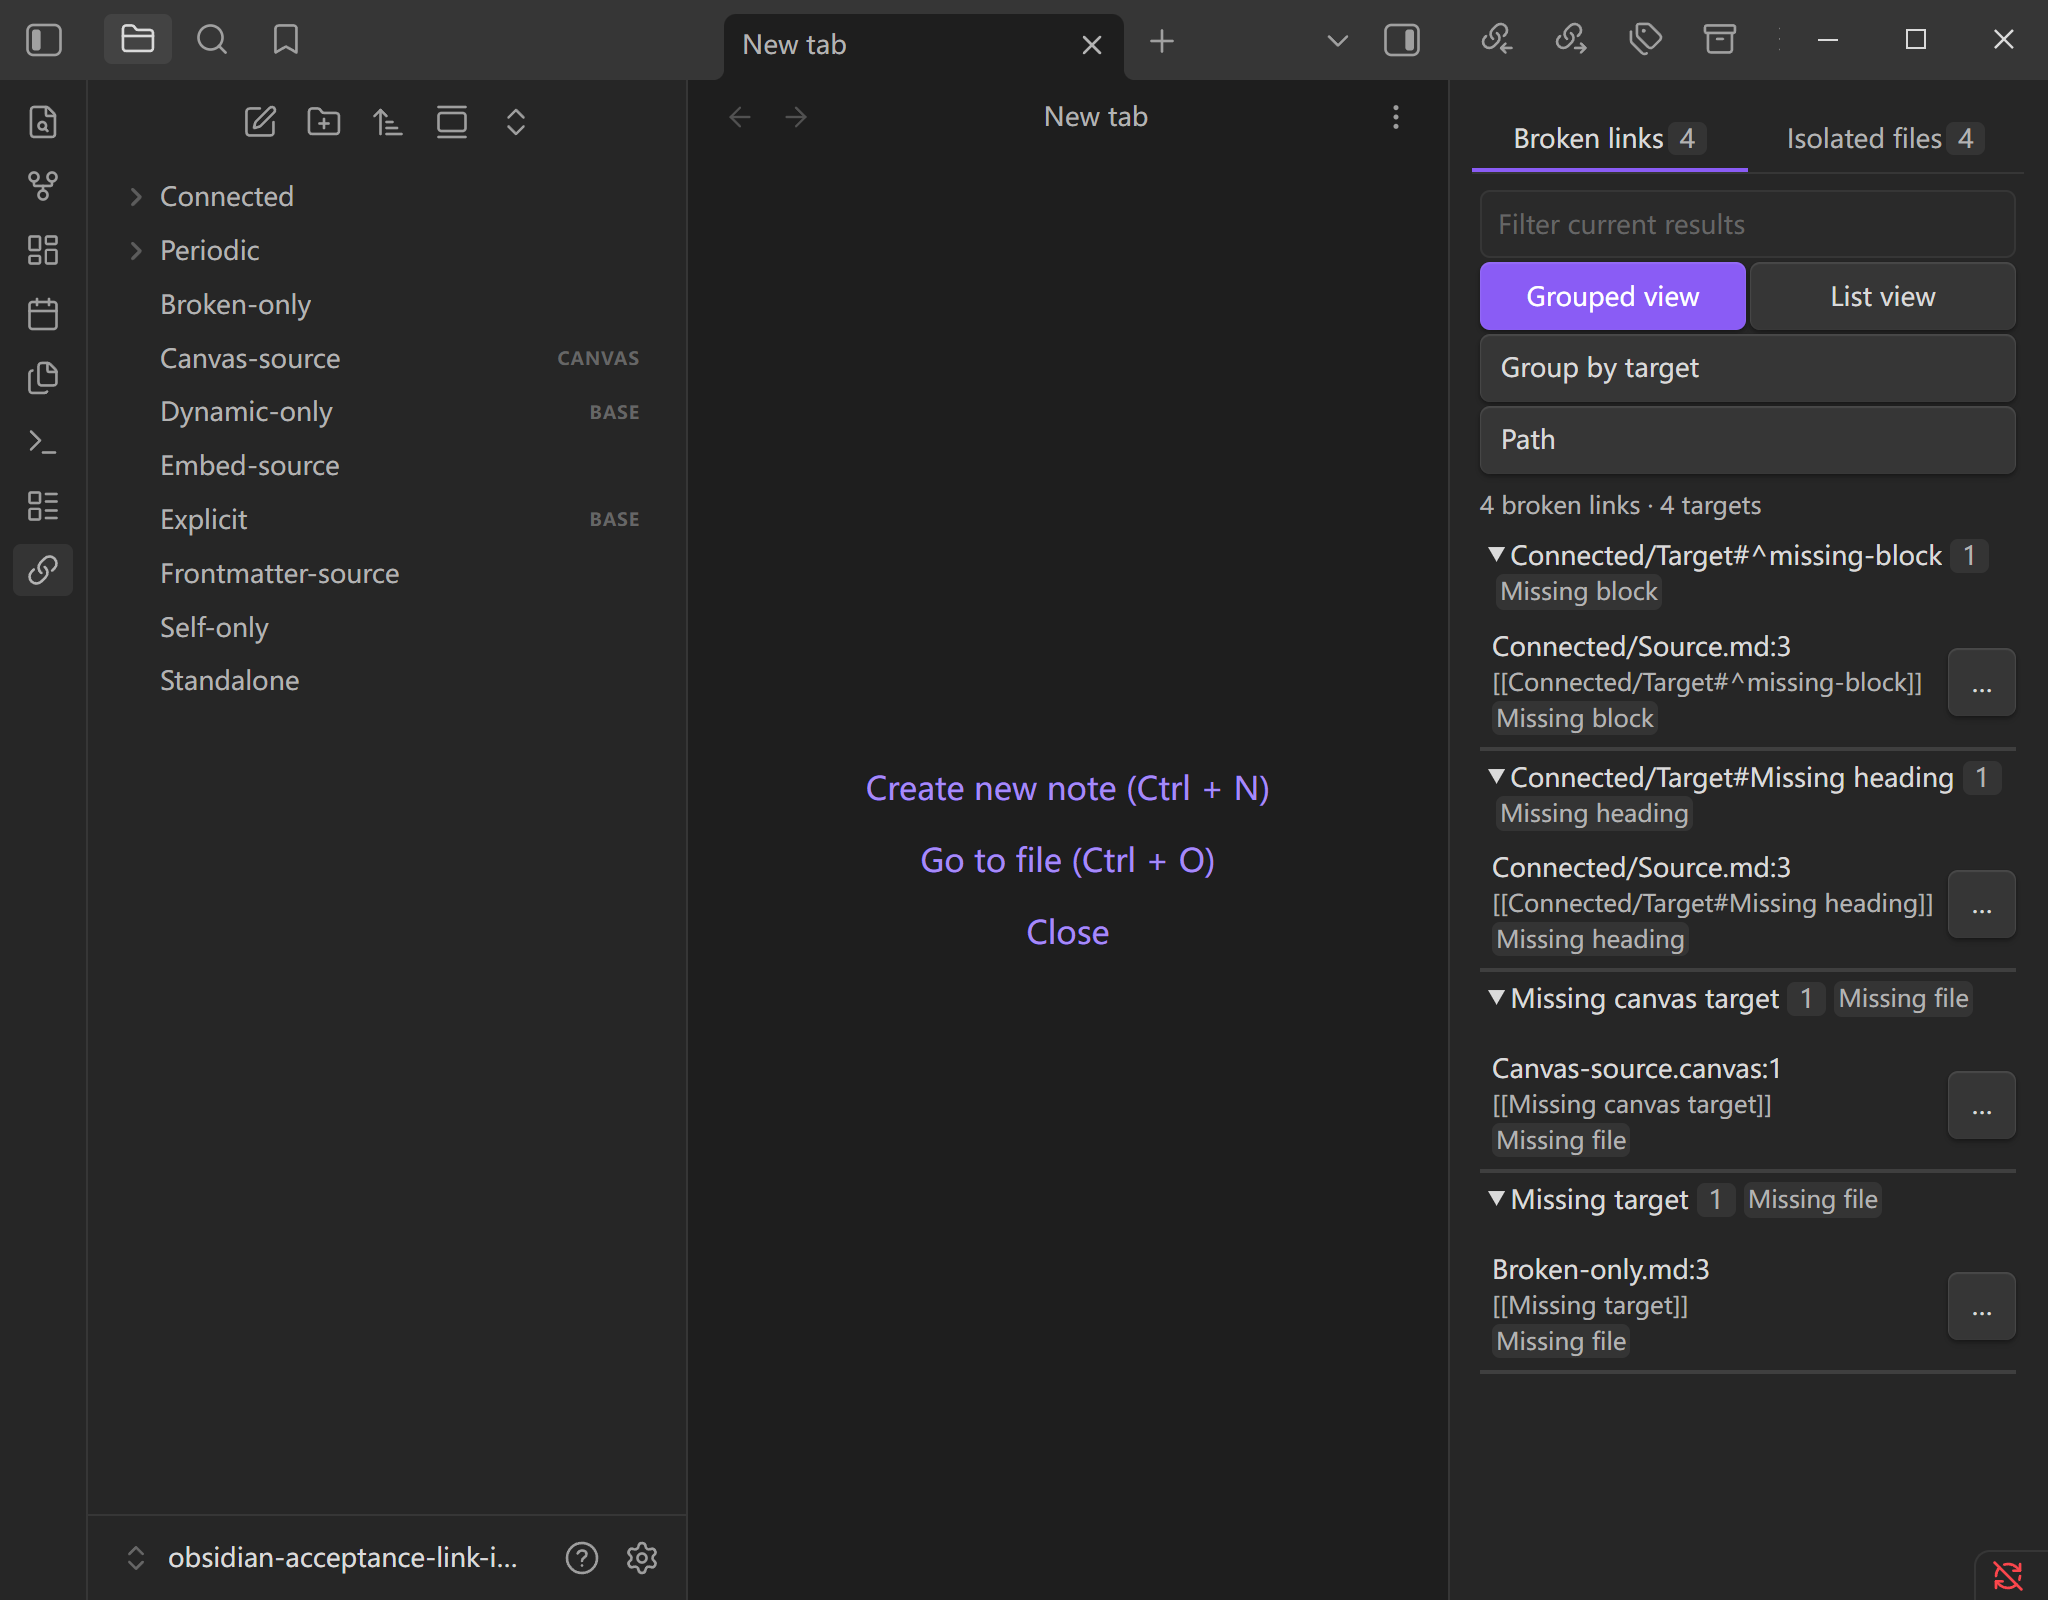The image size is (2048, 1600).
Task: Navigate back arrow in tab header
Action: (x=740, y=117)
